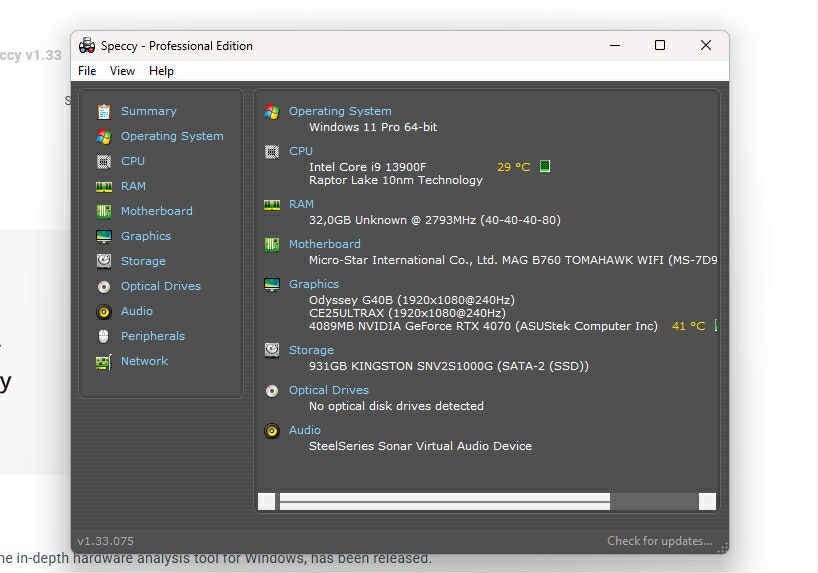Click the horizontal scrollbar left arrow

267,502
